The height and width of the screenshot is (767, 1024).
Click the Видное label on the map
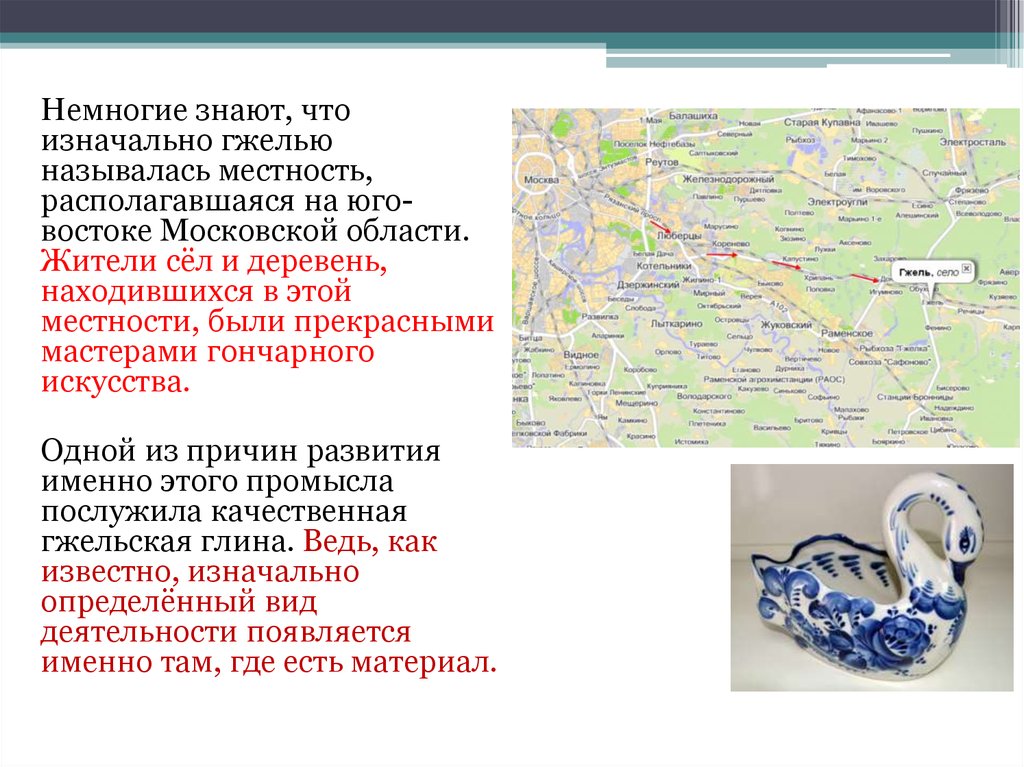(x=553, y=354)
